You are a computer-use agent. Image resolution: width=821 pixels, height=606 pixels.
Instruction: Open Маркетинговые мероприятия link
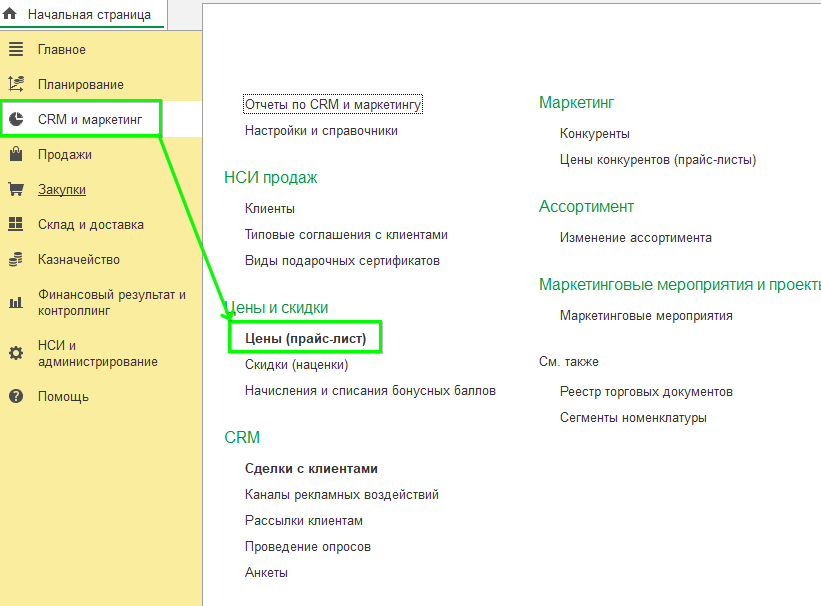coord(646,316)
